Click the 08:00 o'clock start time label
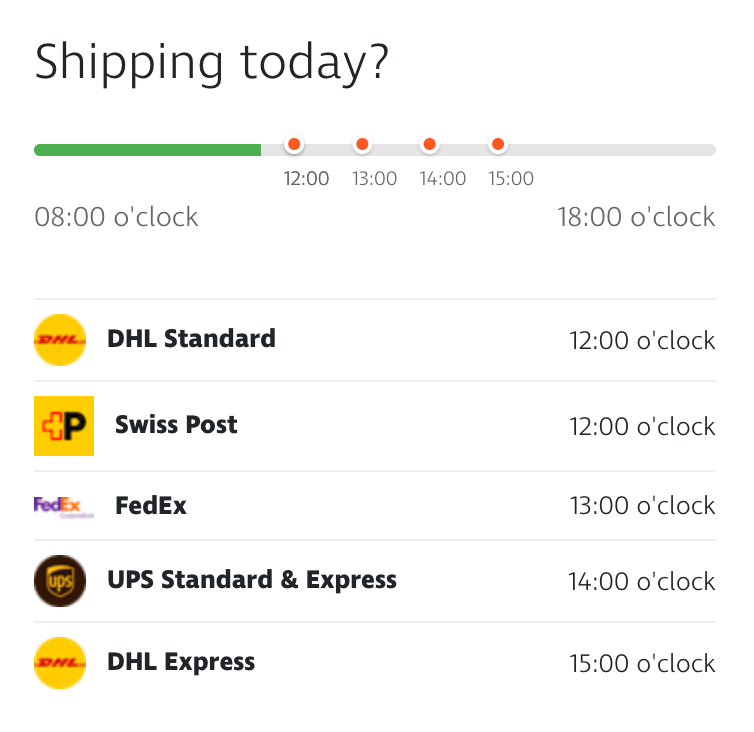Screen dimensions: 754x732 tap(116, 217)
